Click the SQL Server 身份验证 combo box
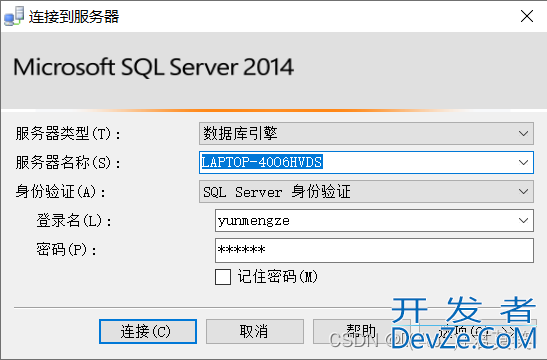Screen dimensions: 547x360 (x=366, y=192)
